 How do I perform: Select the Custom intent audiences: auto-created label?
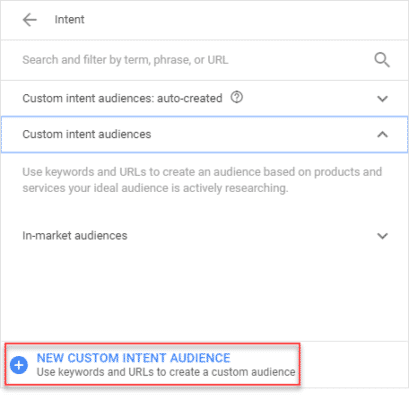pos(122,98)
